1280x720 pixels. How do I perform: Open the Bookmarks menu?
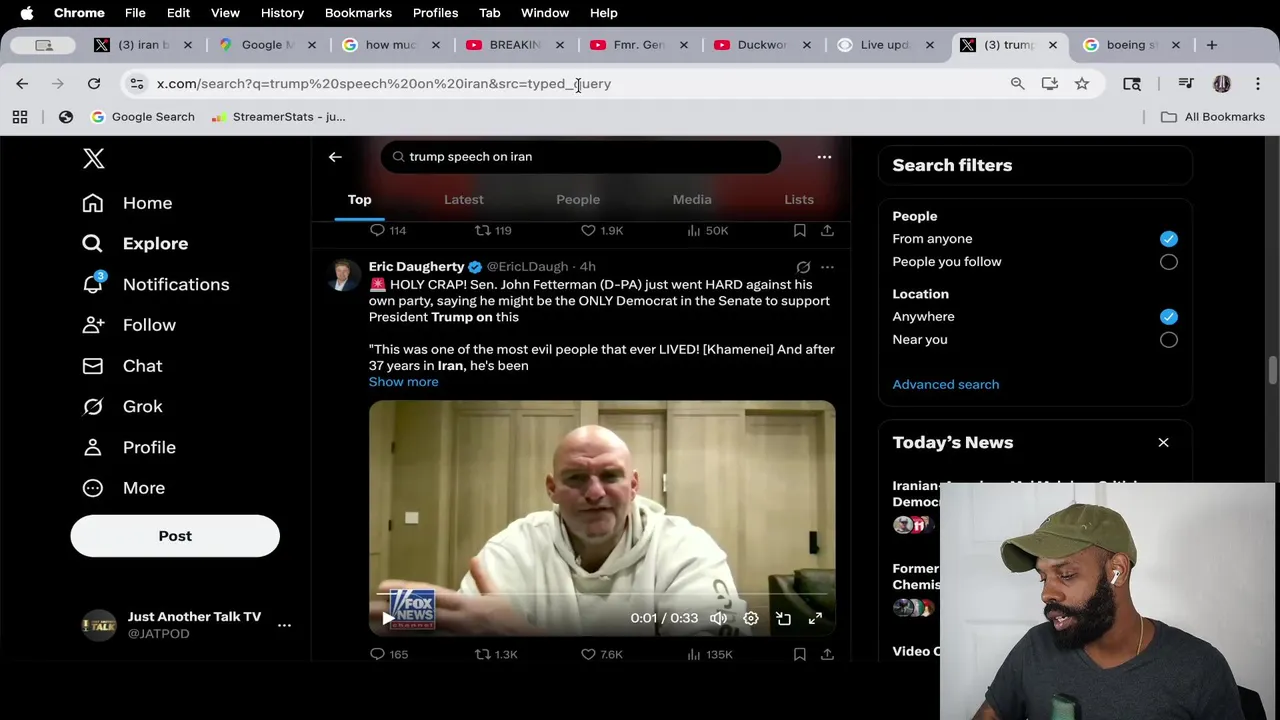click(x=358, y=13)
